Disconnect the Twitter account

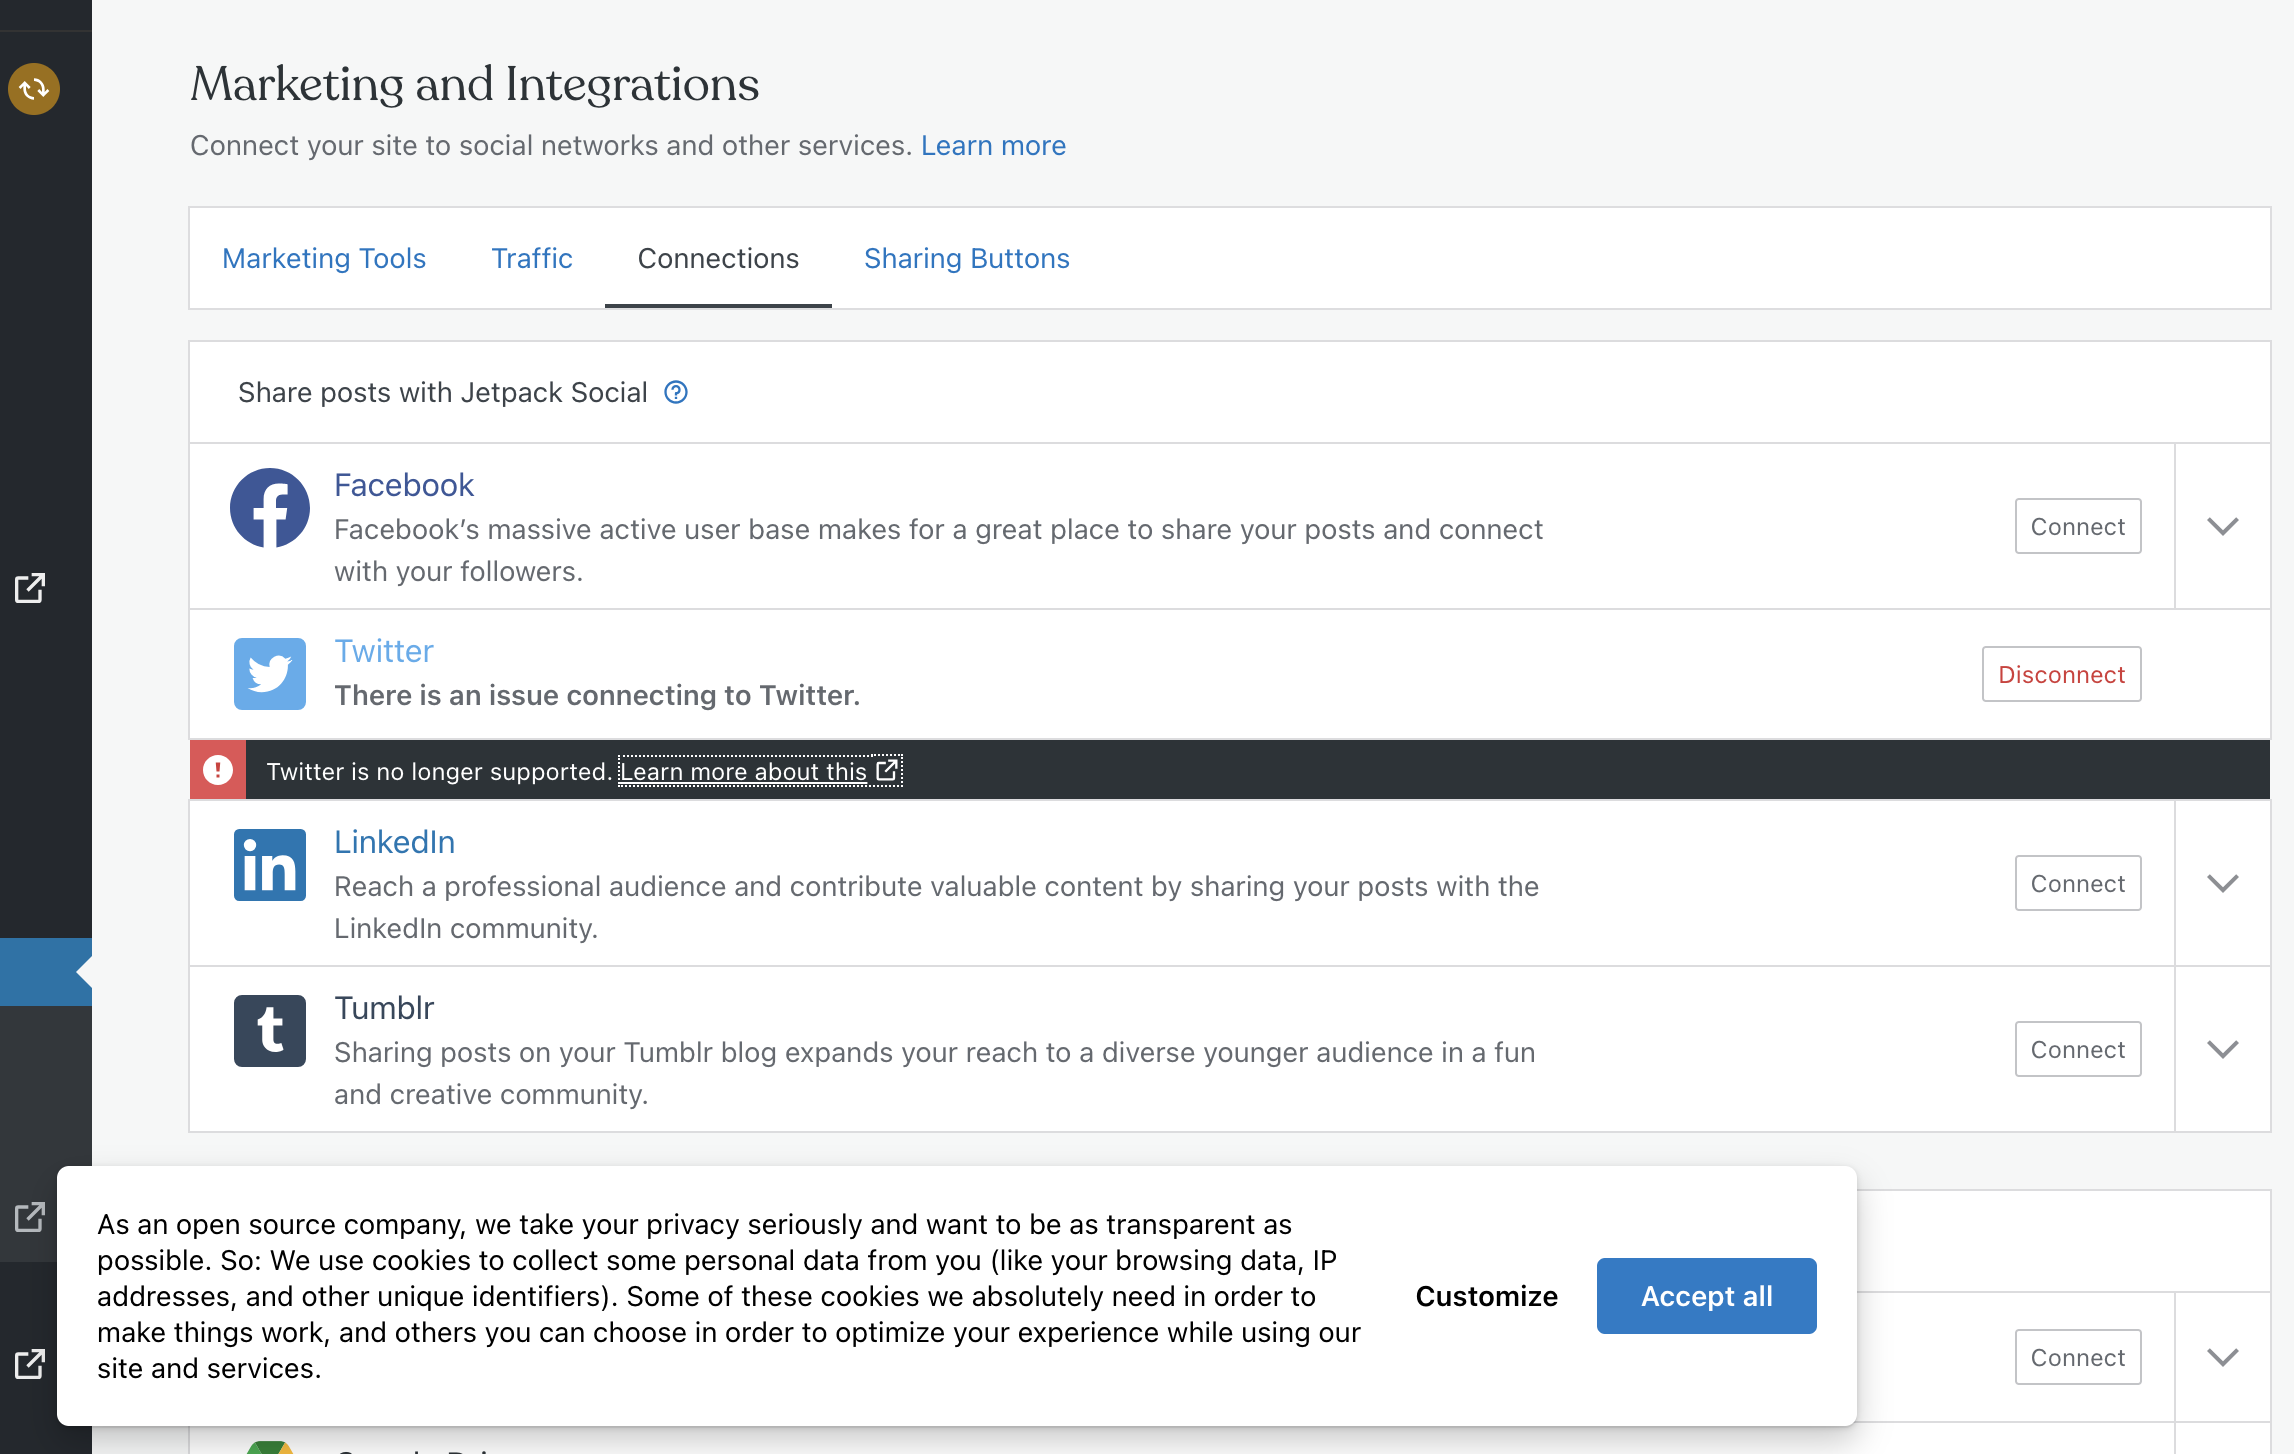point(2062,674)
